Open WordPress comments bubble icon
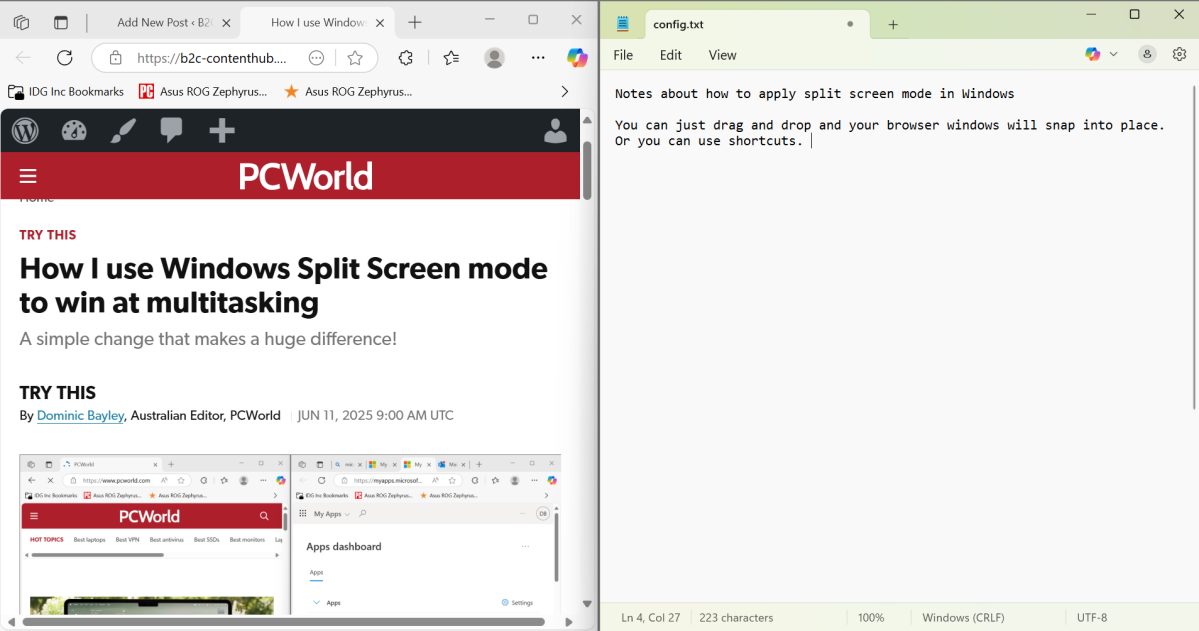The image size is (1199, 631). point(171,131)
